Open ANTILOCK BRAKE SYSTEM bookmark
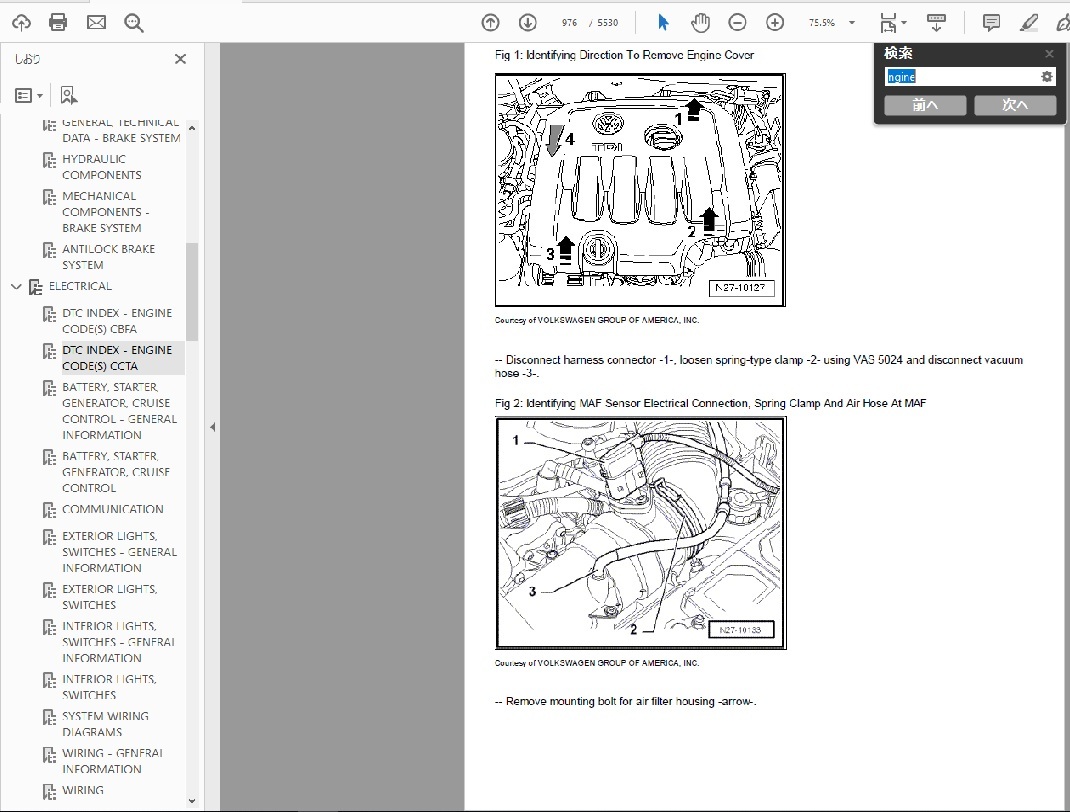This screenshot has width=1070, height=812. point(109,257)
